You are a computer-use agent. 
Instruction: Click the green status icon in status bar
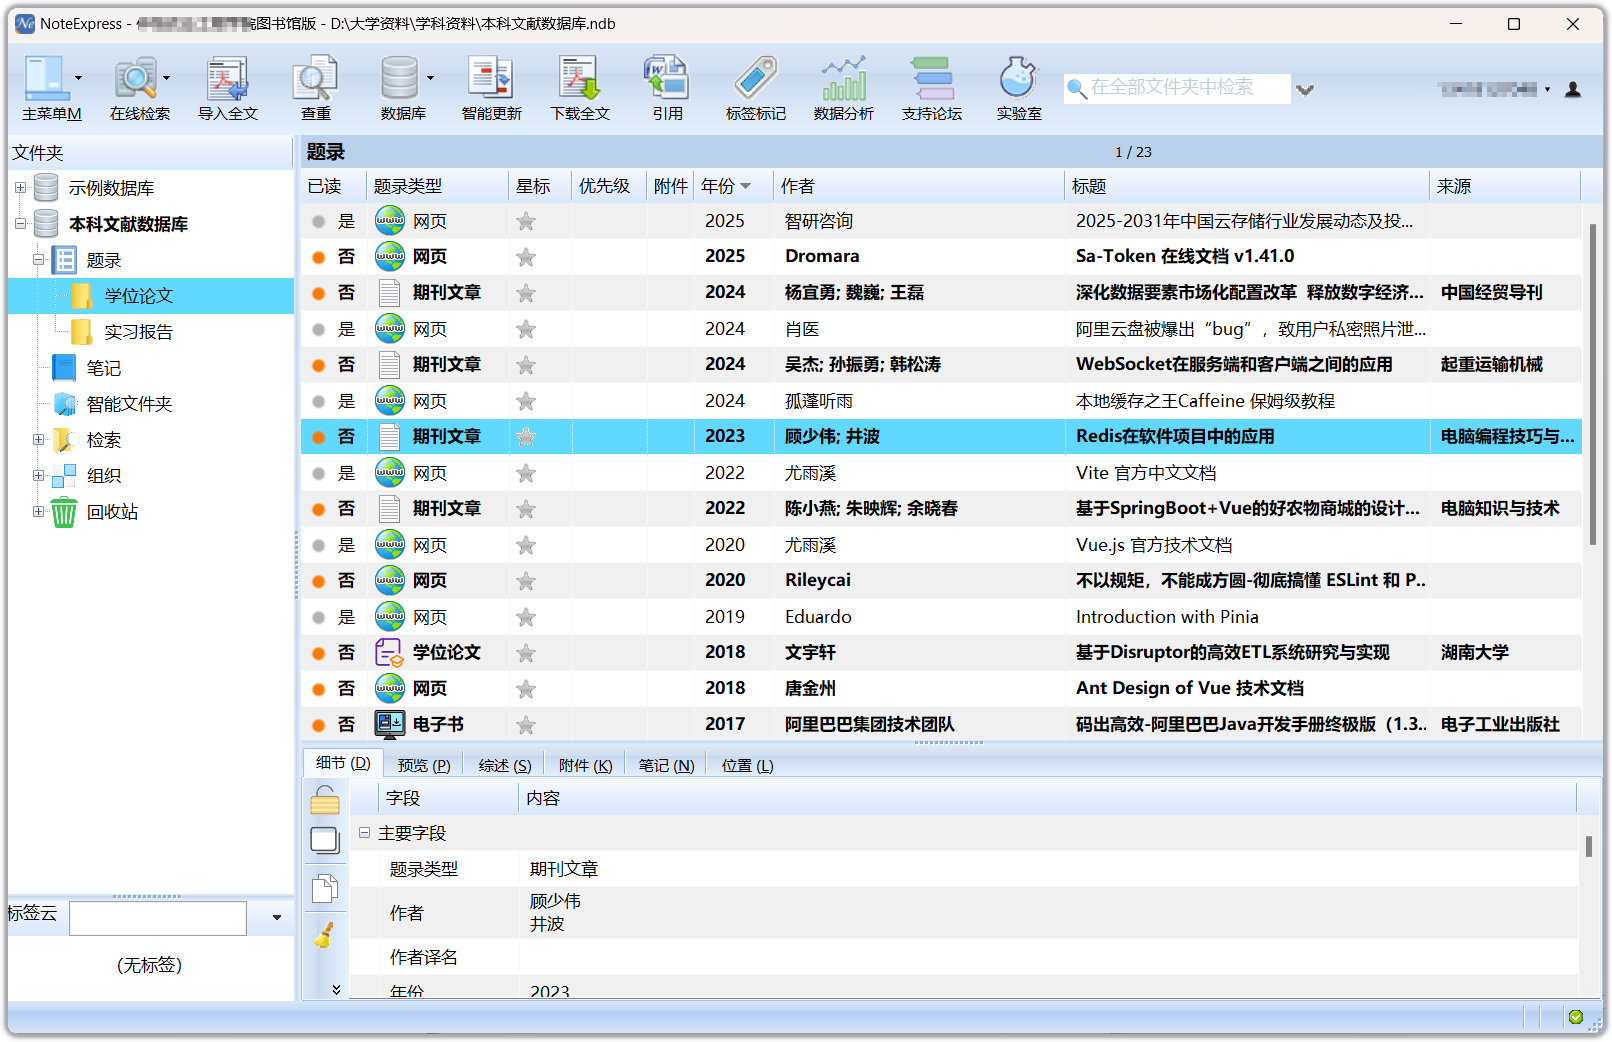pos(1576,1017)
